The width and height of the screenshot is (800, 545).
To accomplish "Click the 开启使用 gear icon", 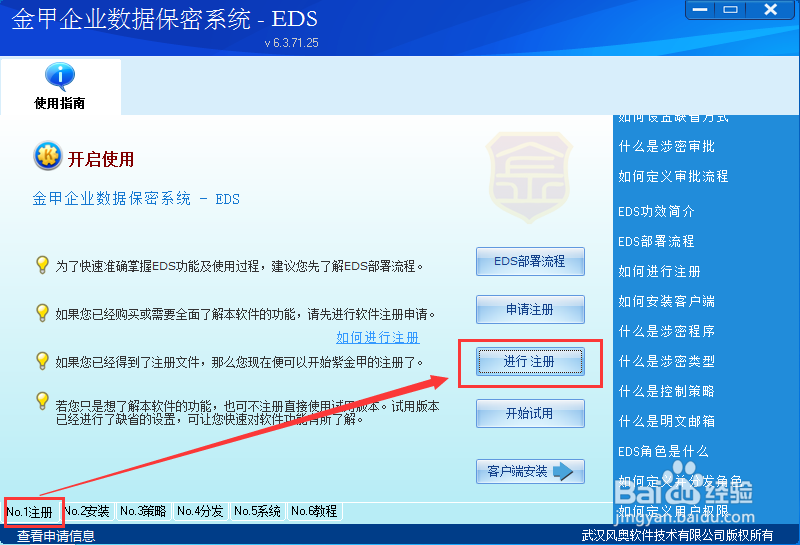I will point(47,156).
